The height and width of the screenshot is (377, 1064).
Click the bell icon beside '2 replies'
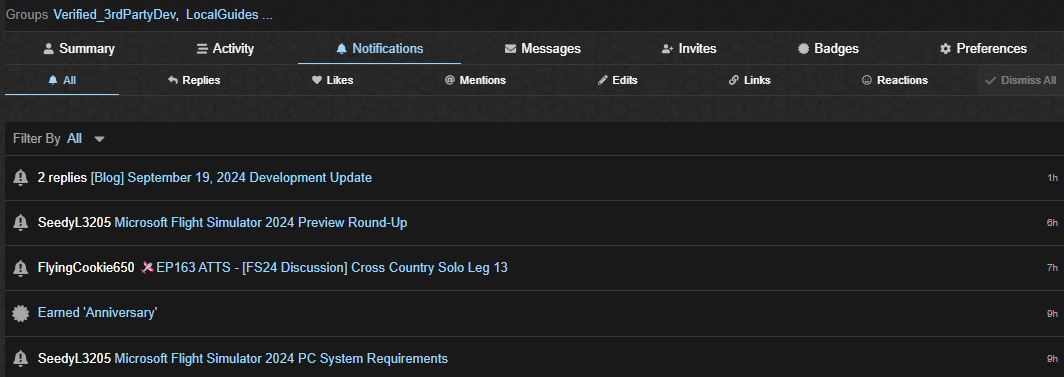tap(20, 178)
